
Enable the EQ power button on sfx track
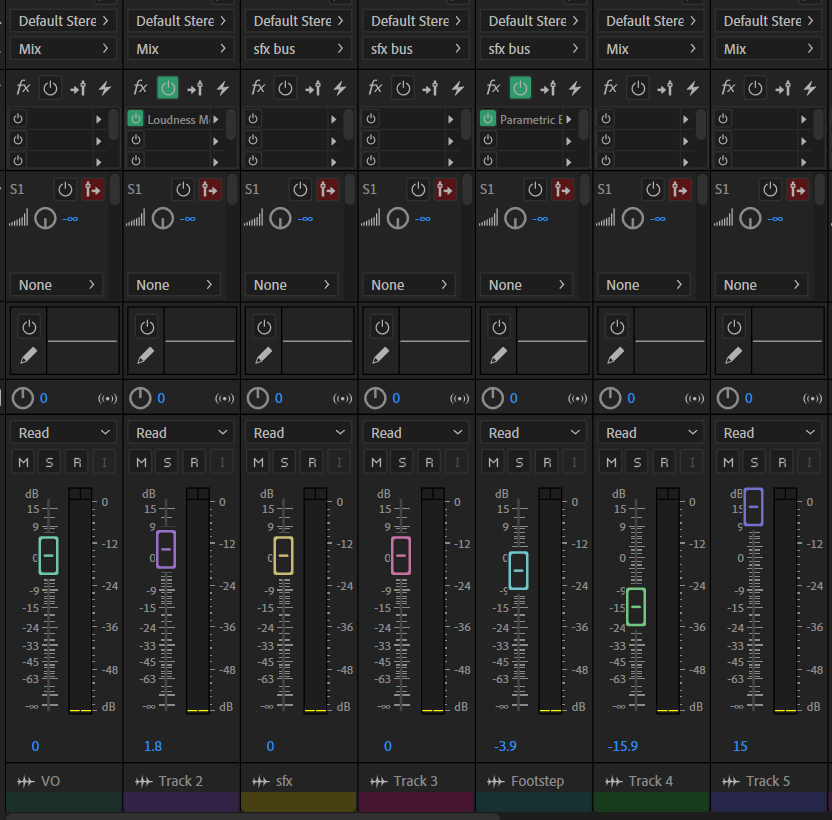click(x=264, y=327)
